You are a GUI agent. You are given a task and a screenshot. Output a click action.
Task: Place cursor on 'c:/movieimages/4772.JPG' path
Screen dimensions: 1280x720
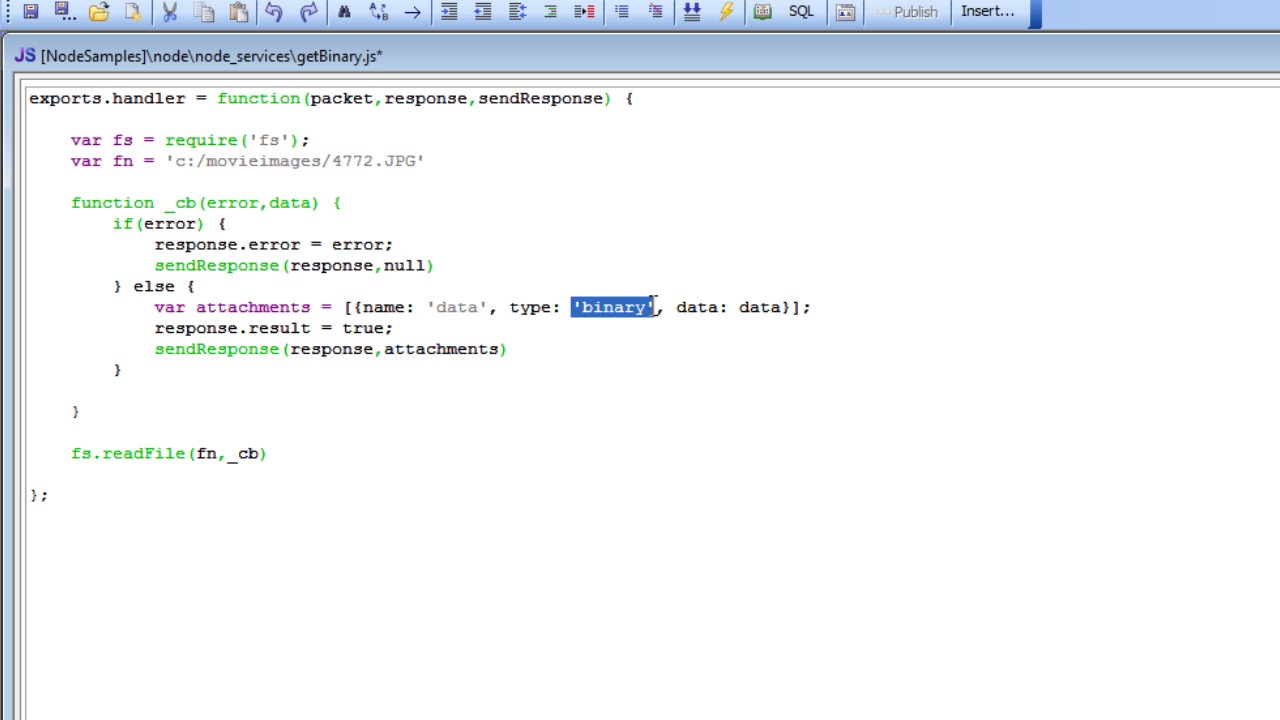pyautogui.click(x=295, y=161)
